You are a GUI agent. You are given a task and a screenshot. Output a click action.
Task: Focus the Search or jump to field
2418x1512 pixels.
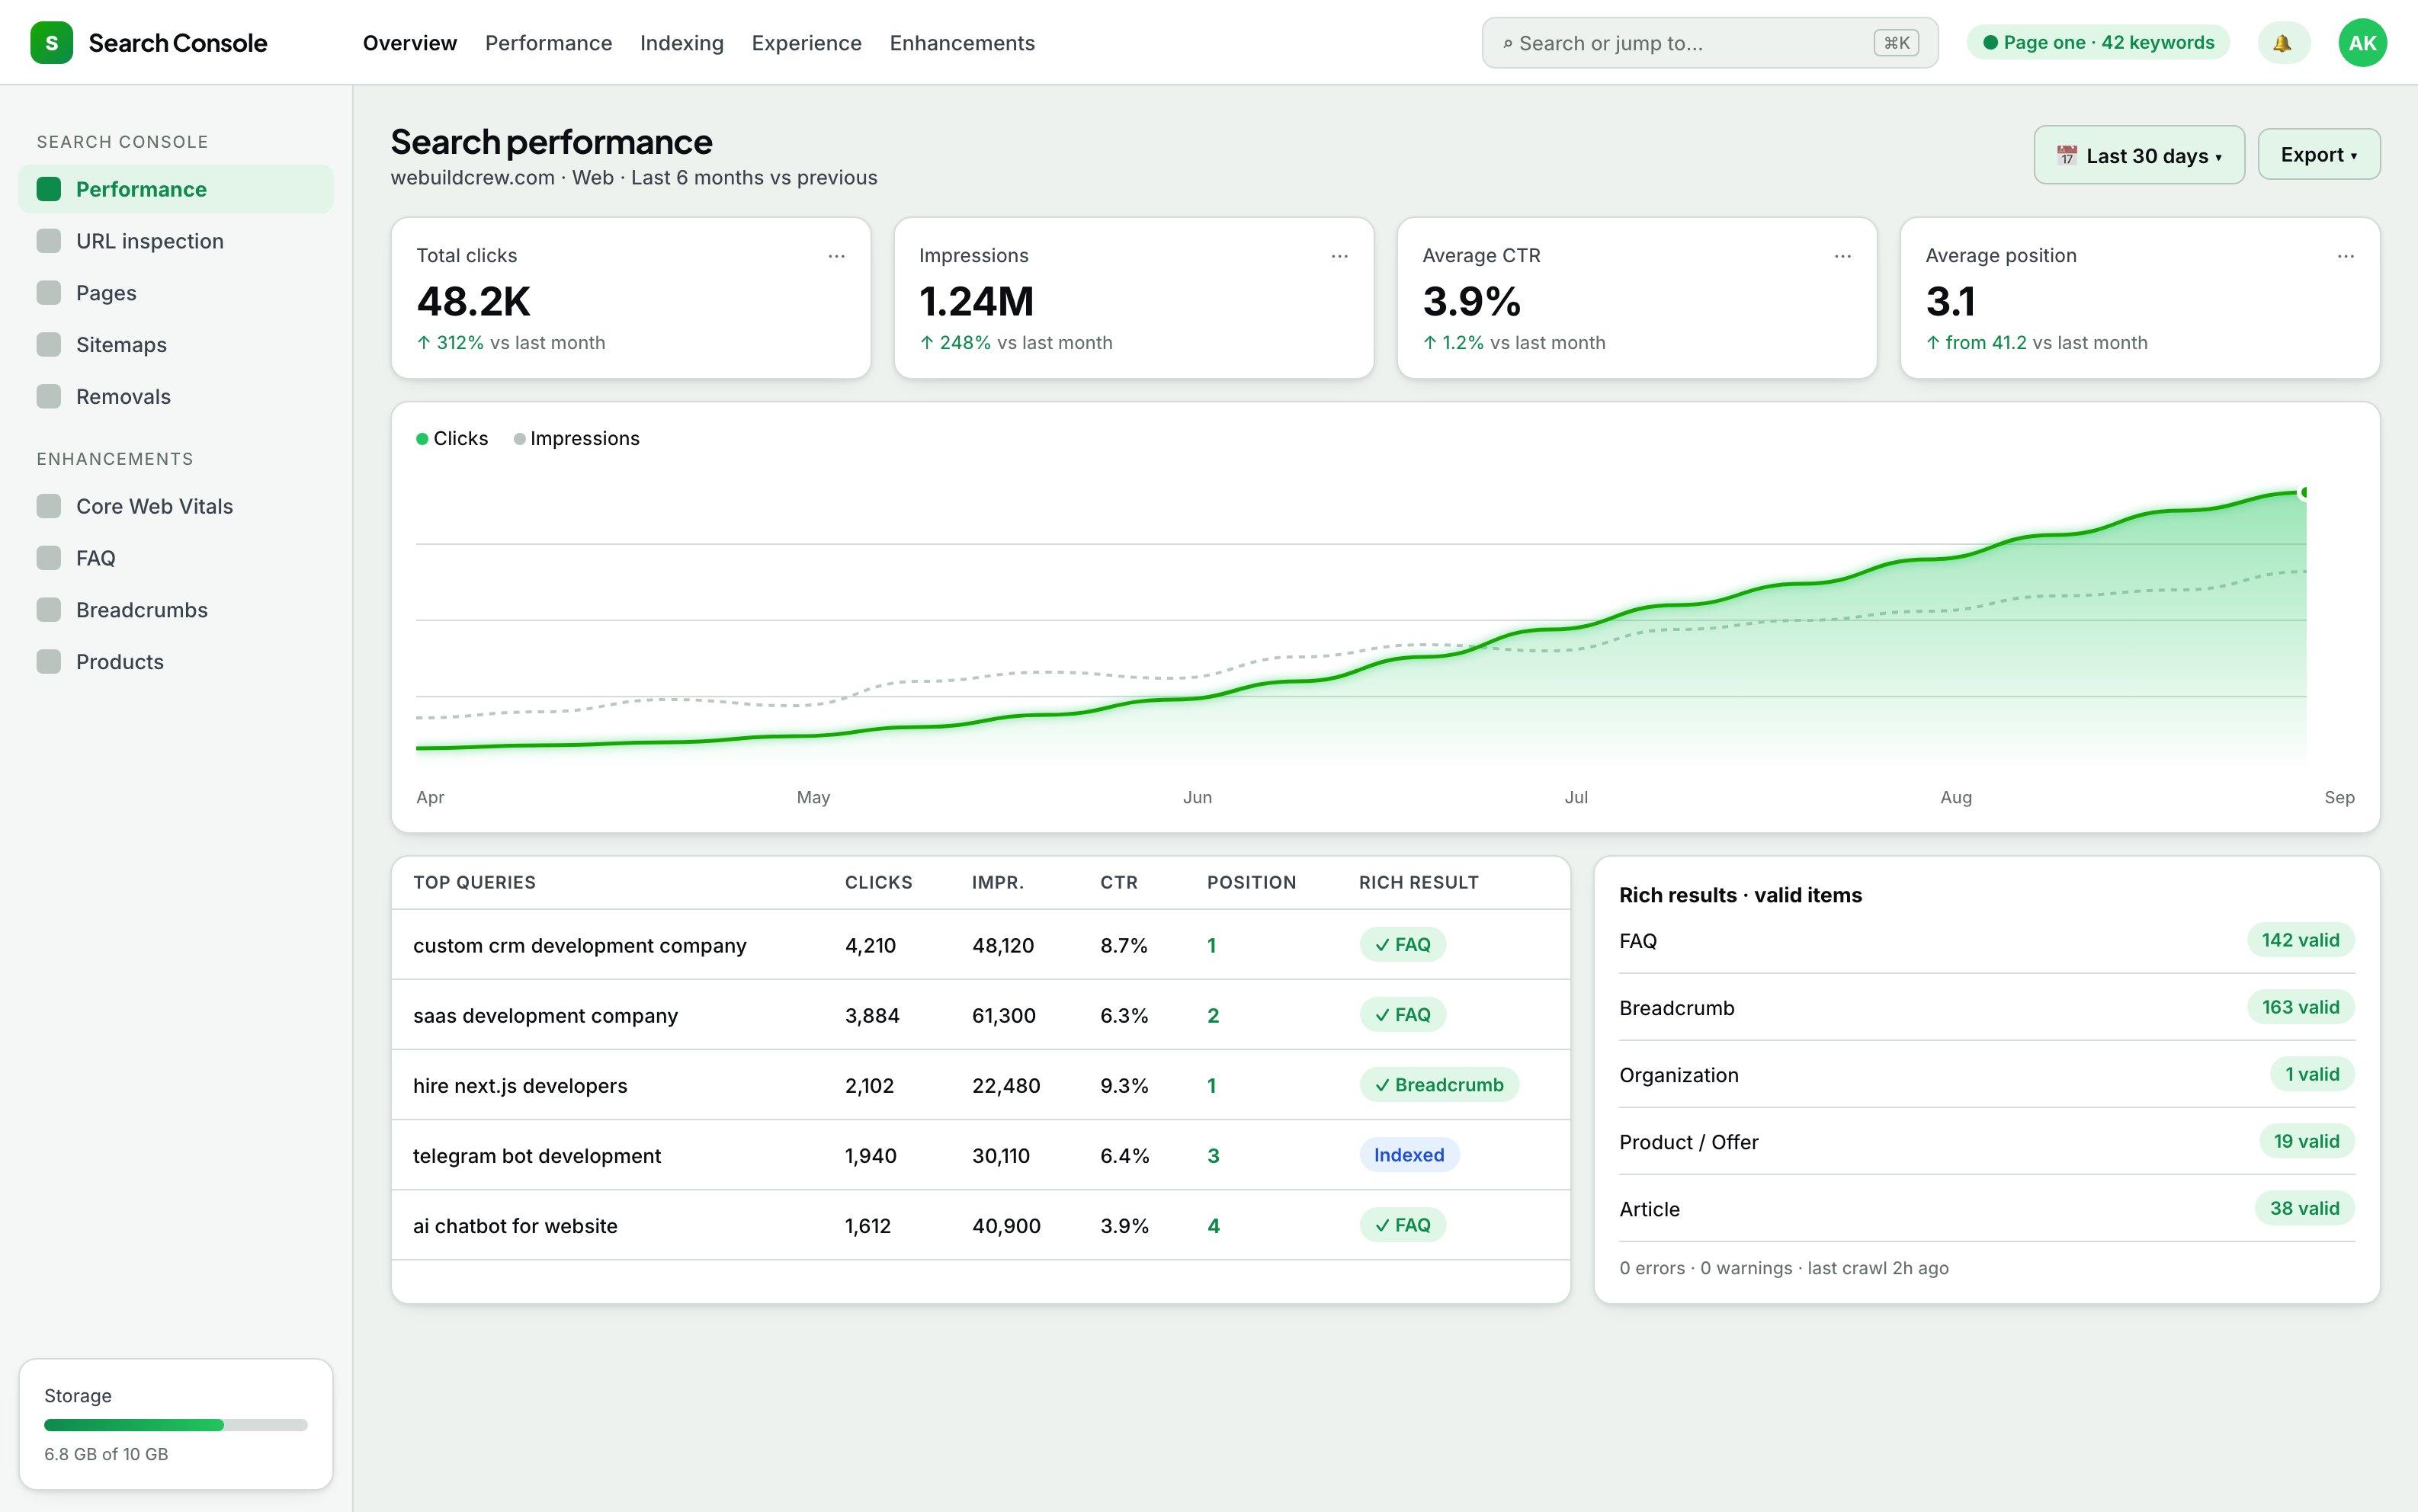(1709, 43)
